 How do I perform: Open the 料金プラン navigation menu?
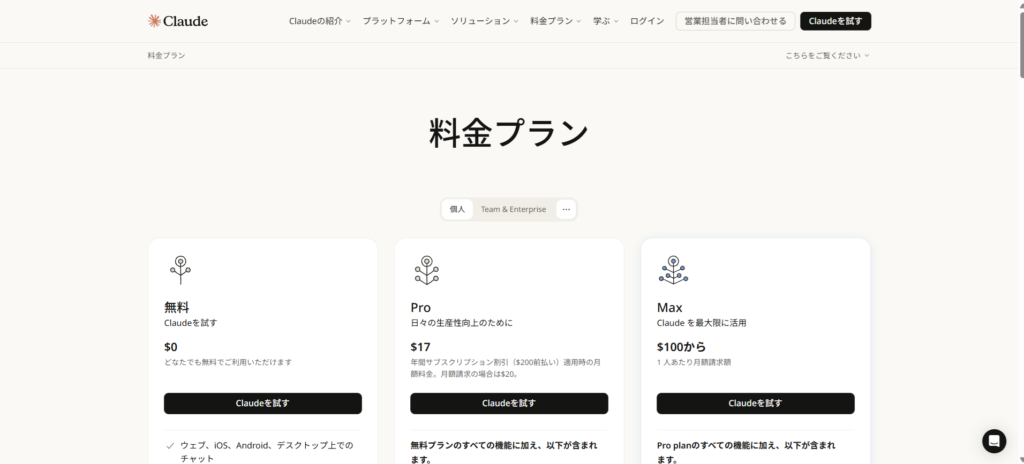555,21
